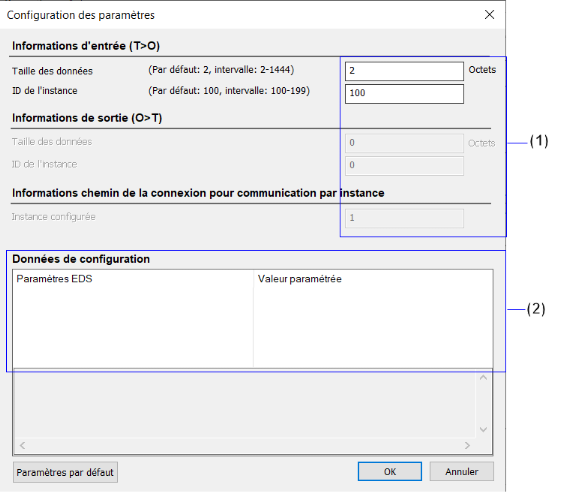Click inside the gray description text area
This screenshot has width=570, height=494.
click(x=245, y=404)
